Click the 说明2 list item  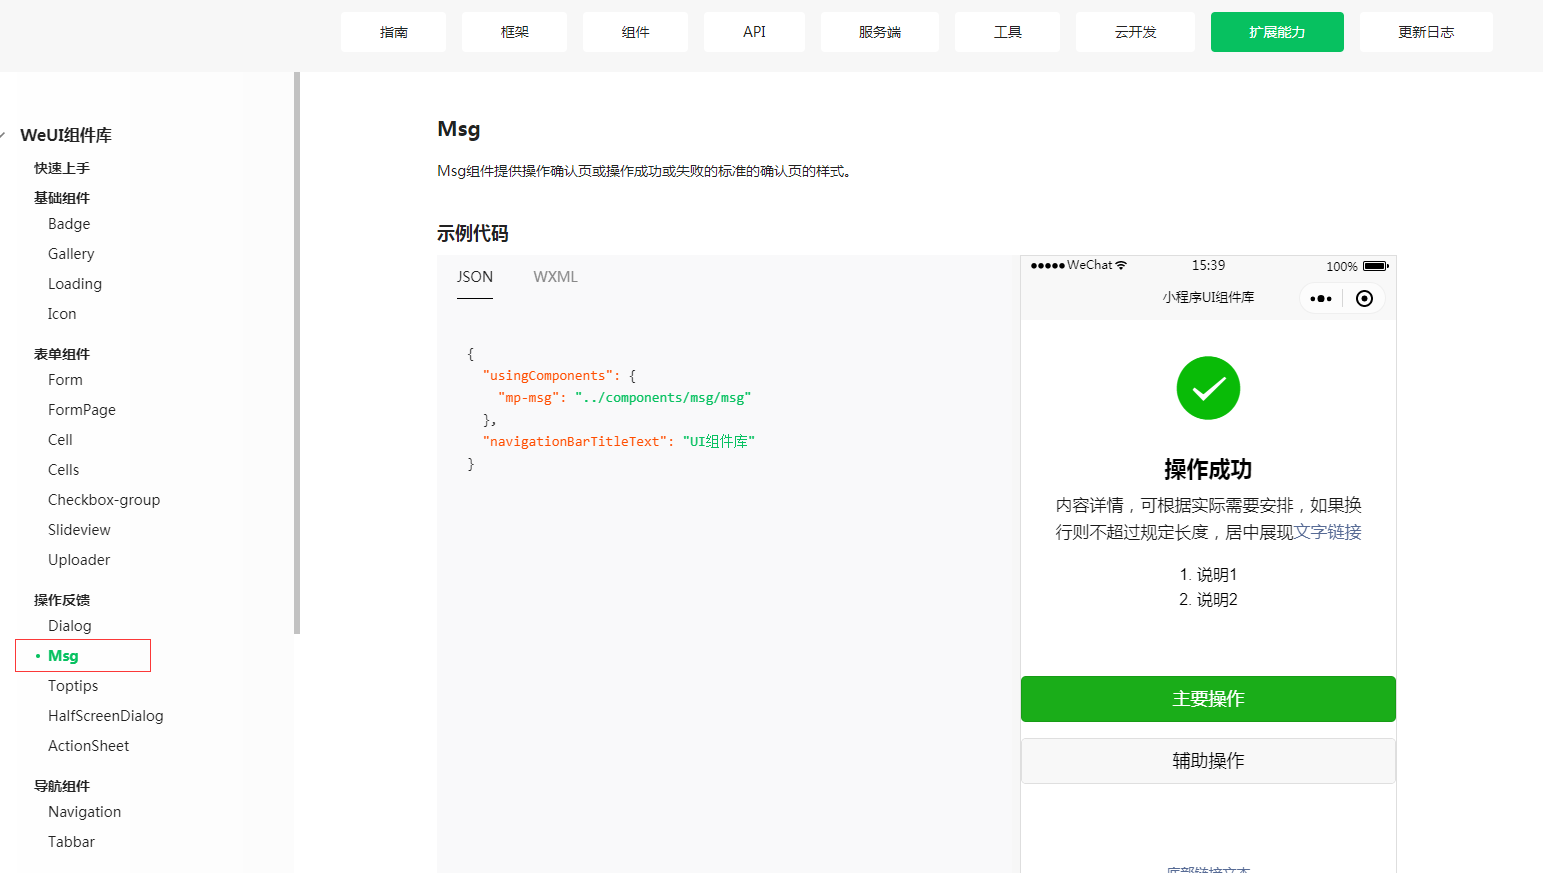pos(1208,600)
